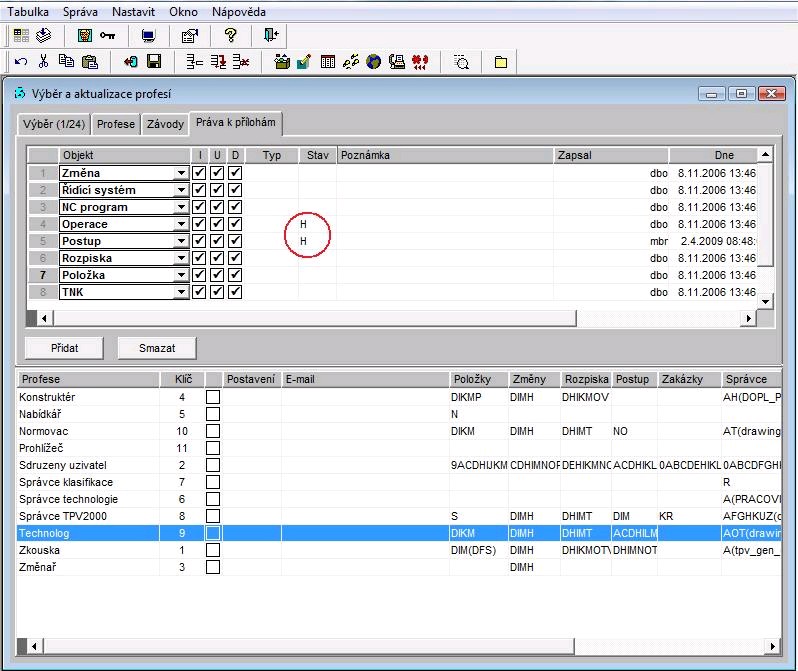
Task: Click the delete row icon with red X
Action: (241, 62)
